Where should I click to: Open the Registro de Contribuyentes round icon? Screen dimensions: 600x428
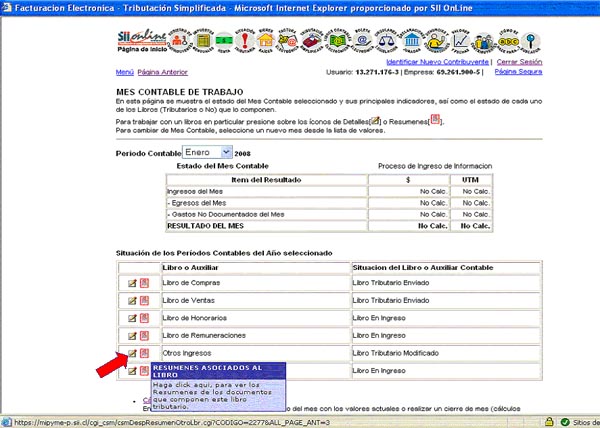(x=180, y=41)
